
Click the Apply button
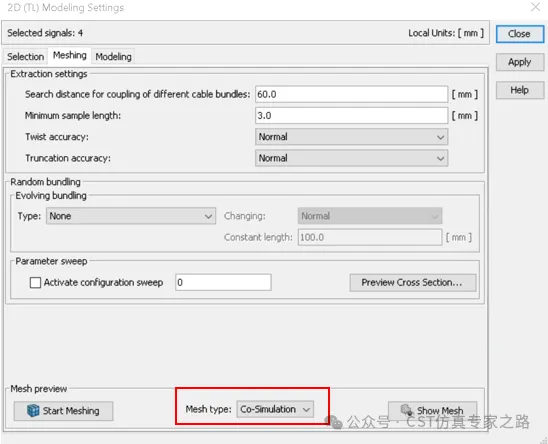(x=520, y=62)
